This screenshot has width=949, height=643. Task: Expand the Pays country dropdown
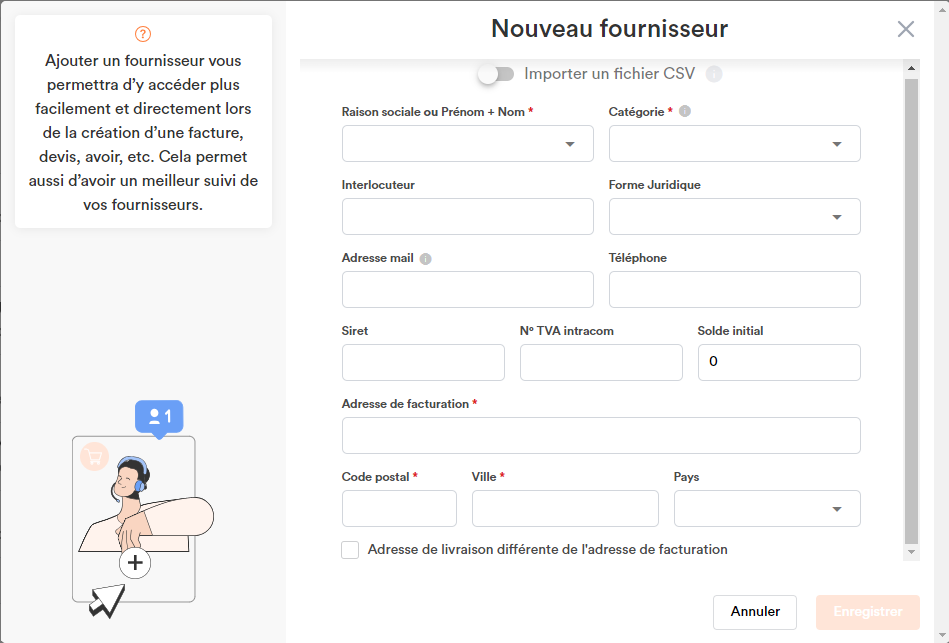tap(767, 509)
